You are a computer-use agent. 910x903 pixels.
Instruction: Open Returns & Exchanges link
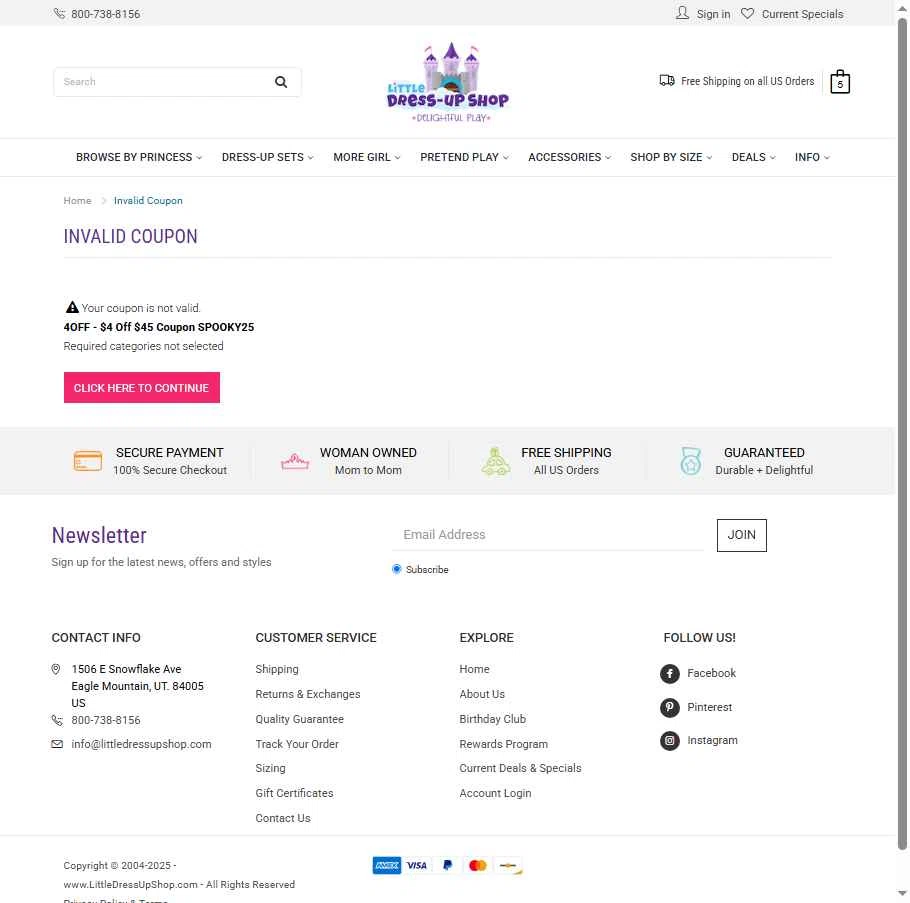308,694
